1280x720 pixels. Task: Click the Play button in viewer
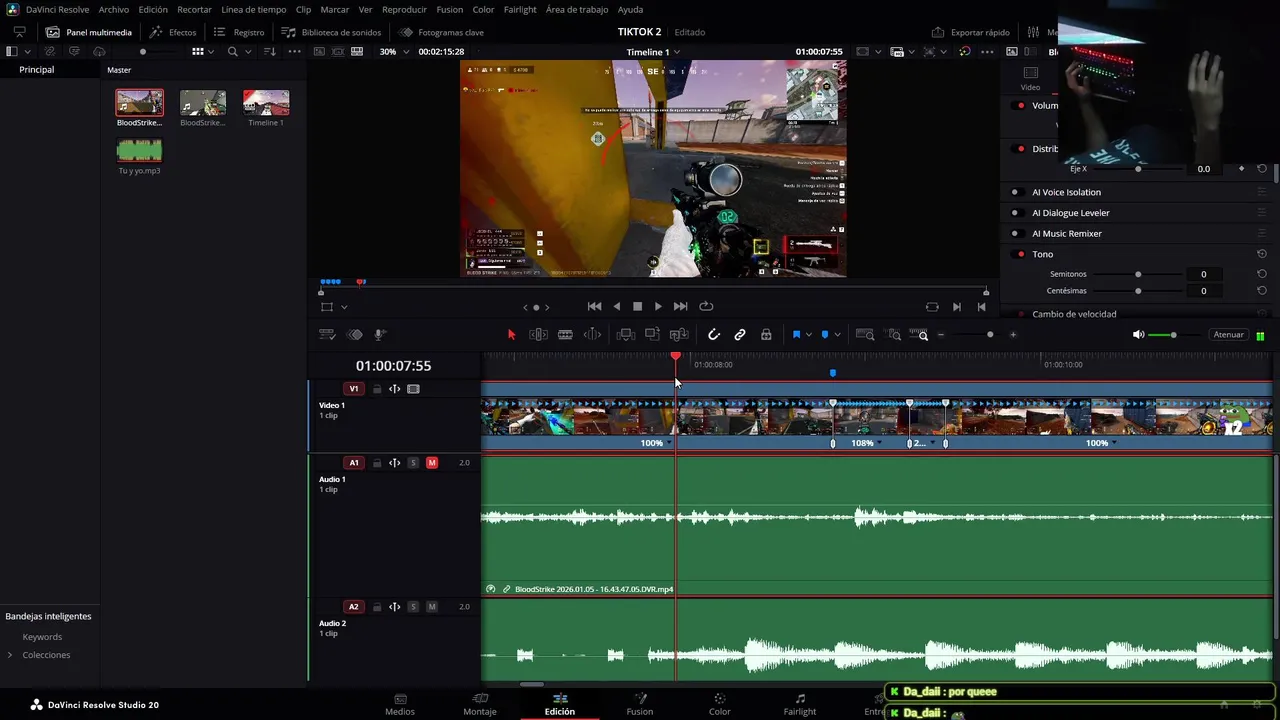coord(658,306)
